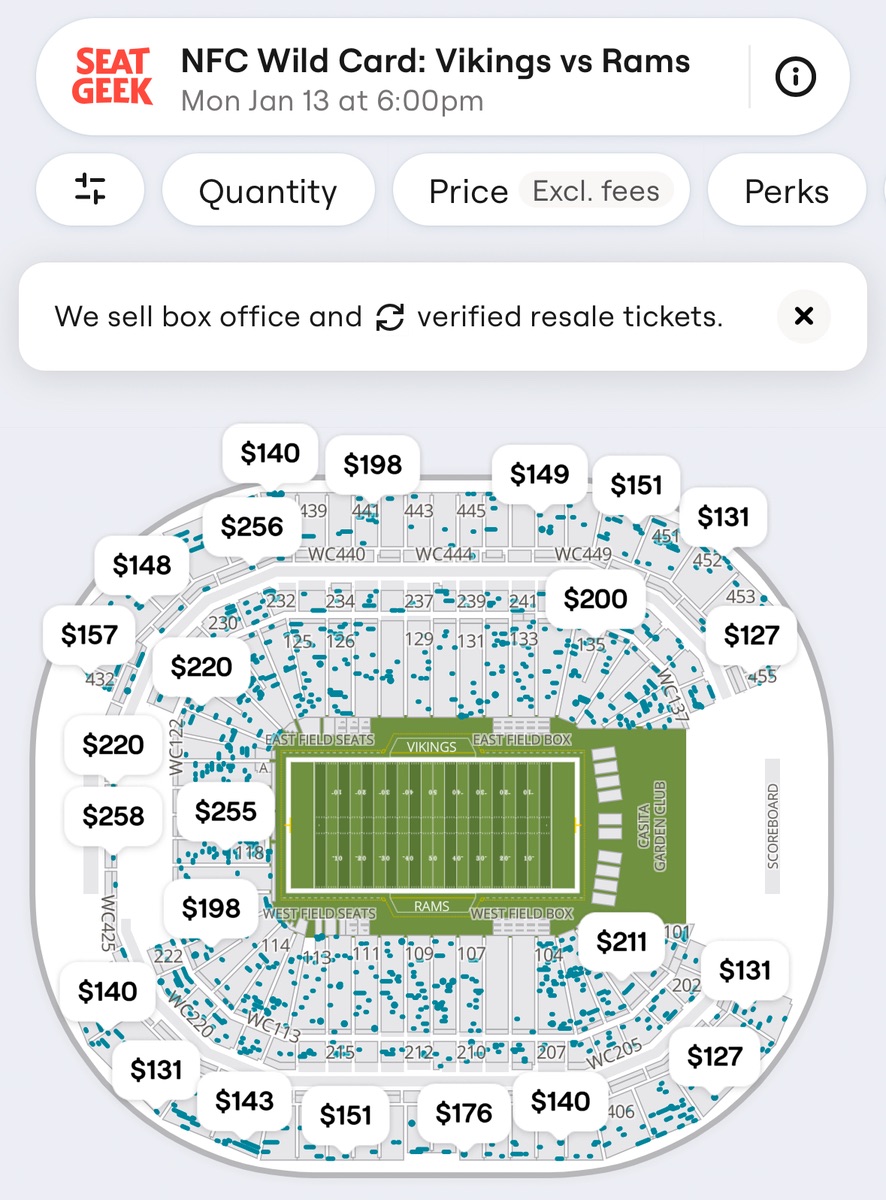
Task: Tap the $255 price pin
Action: 226,811
